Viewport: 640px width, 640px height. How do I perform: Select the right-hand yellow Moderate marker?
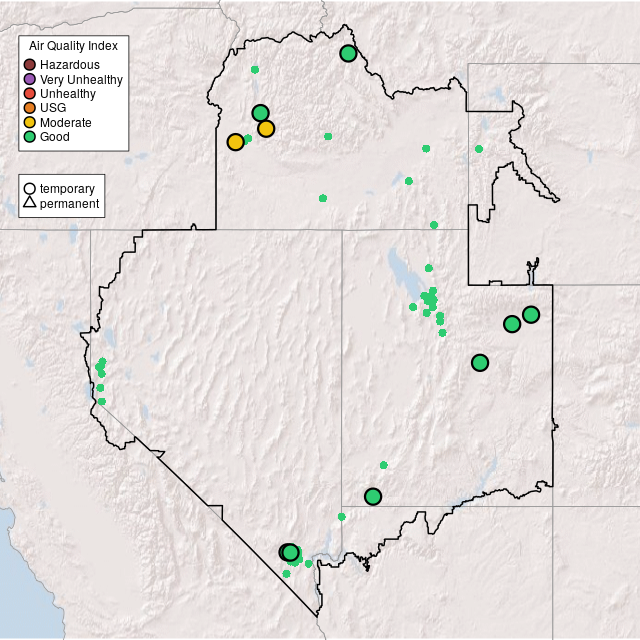pos(266,128)
